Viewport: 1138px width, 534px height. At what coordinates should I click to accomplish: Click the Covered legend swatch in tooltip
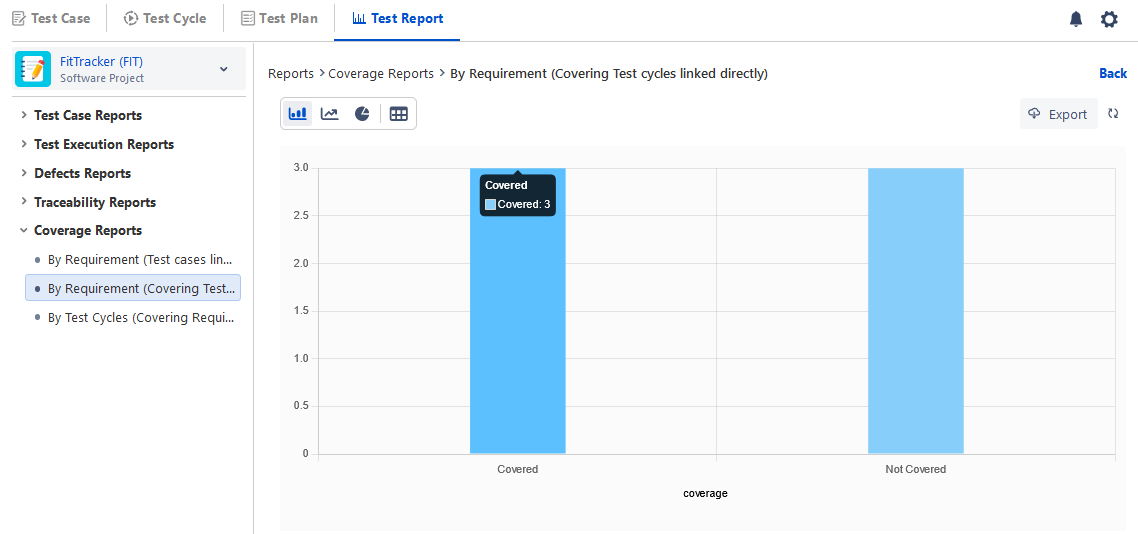tap(491, 205)
